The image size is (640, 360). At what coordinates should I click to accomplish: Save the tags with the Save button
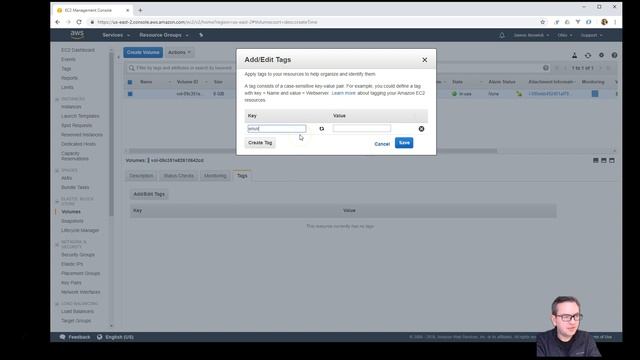click(404, 143)
